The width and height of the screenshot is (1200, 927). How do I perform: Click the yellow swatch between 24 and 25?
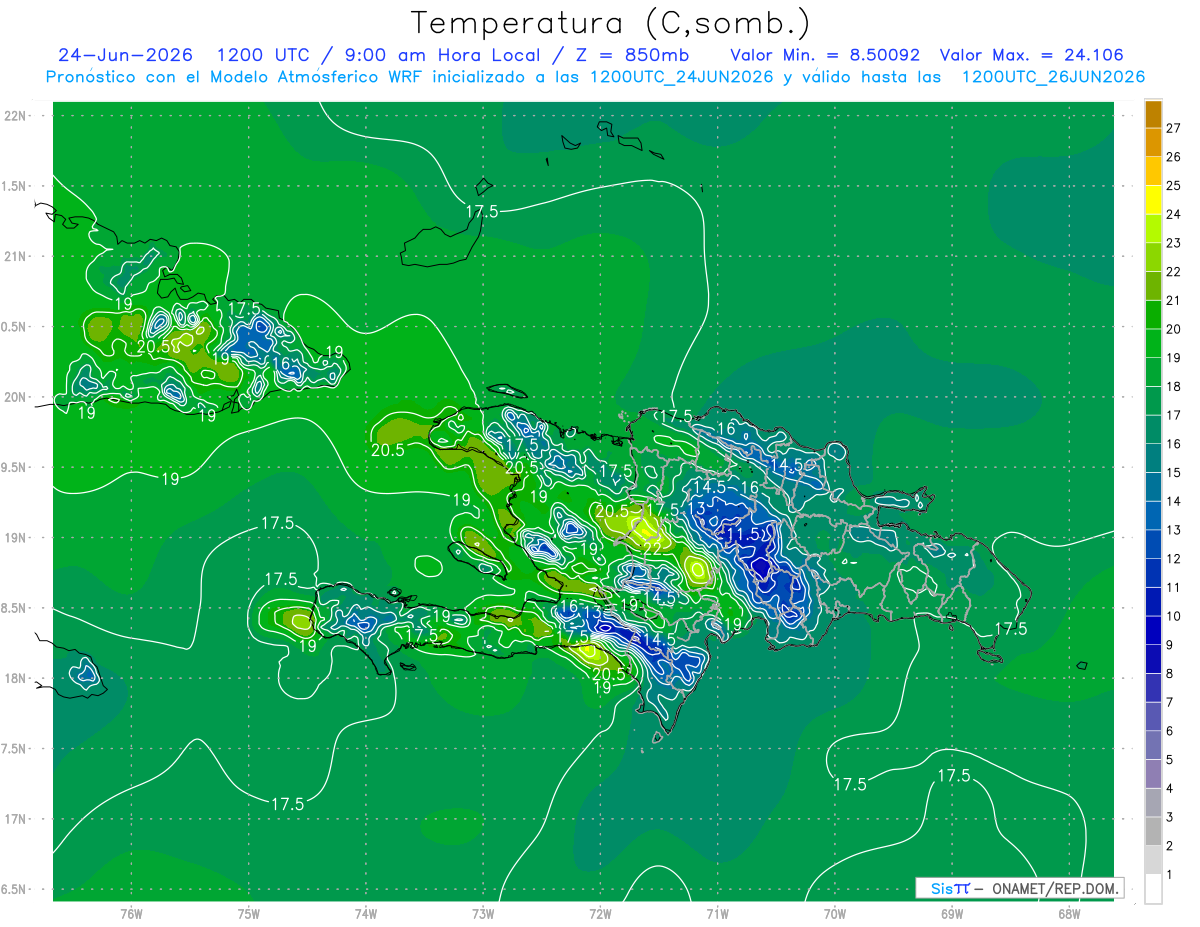1153,200
